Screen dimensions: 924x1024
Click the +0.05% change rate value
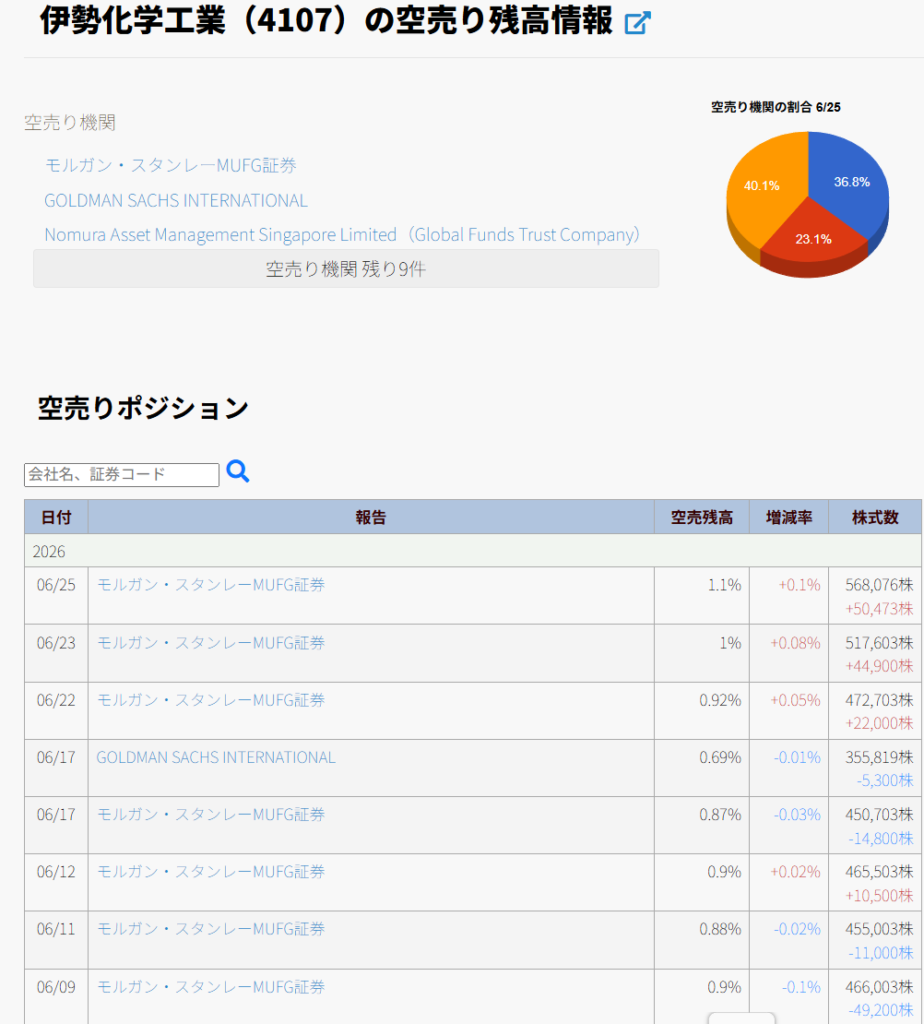(795, 700)
